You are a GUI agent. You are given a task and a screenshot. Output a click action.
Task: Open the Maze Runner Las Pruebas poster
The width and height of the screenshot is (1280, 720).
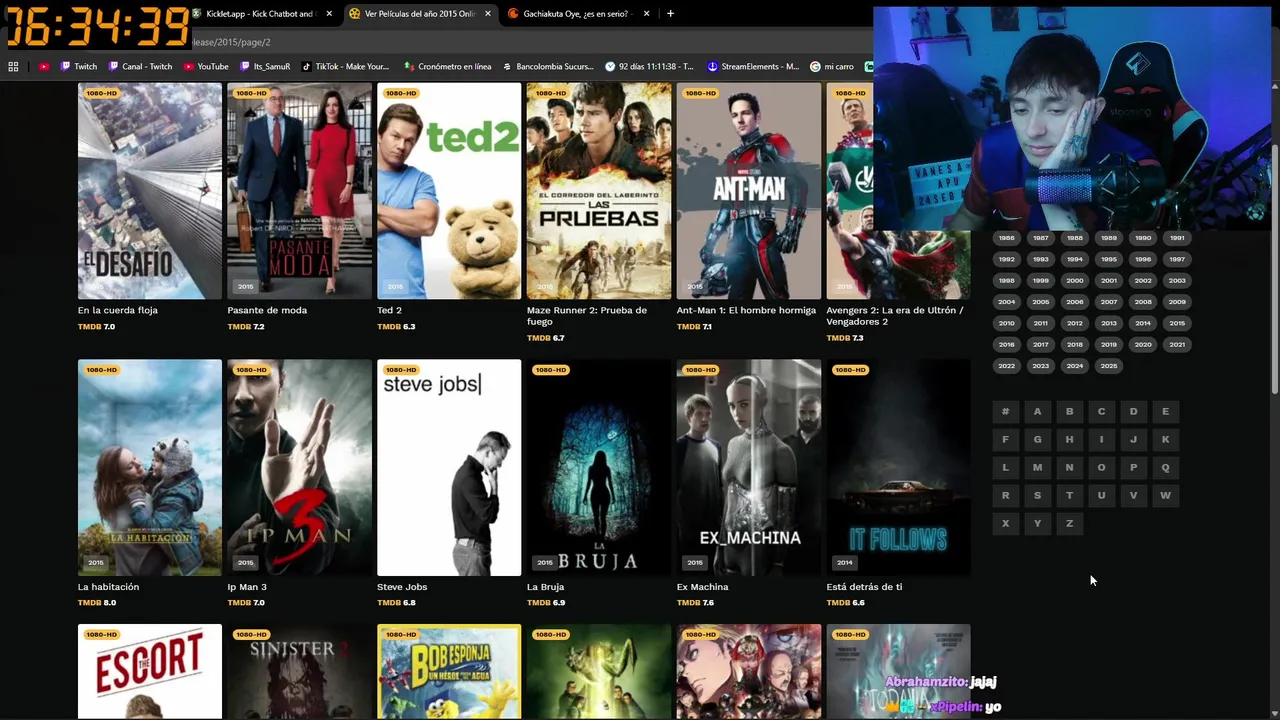(x=599, y=191)
